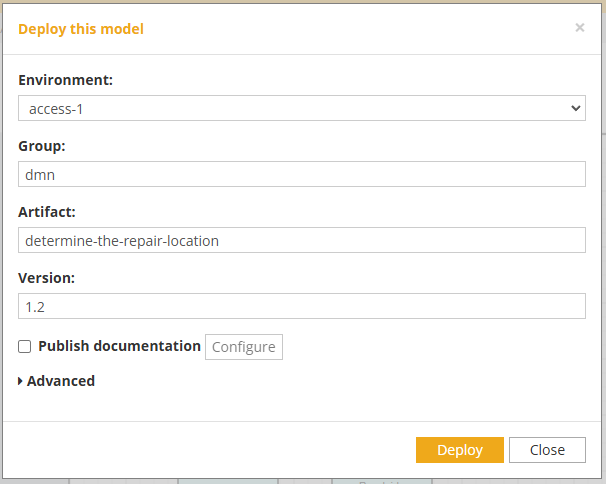Click the Group: field label
Screen dimensions: 606x484
tap(42, 146)
